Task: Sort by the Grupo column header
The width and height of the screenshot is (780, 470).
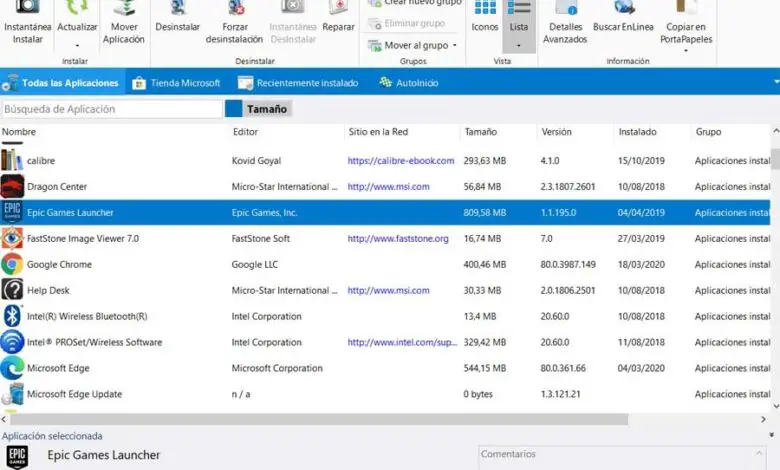Action: coord(708,132)
